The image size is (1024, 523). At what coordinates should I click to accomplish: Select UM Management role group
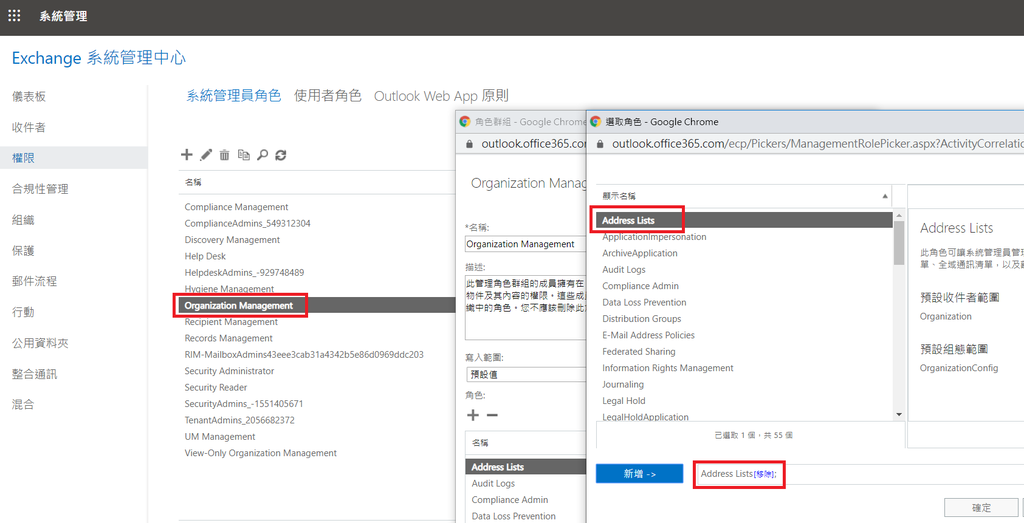(220, 436)
